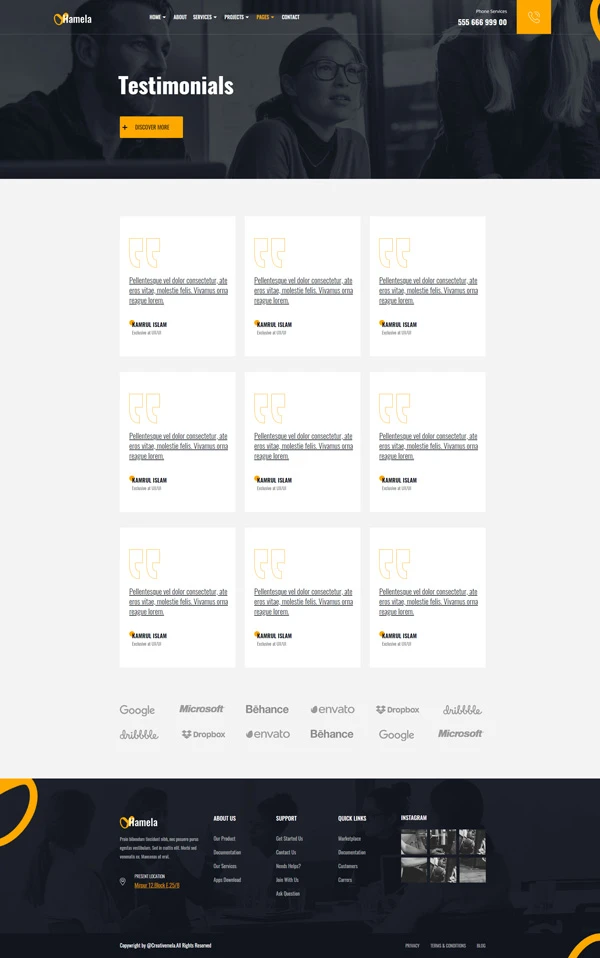This screenshot has height=958, width=600.
Task: Open the Mirpur 12 Block E 25/9 address link
Action: (157, 885)
